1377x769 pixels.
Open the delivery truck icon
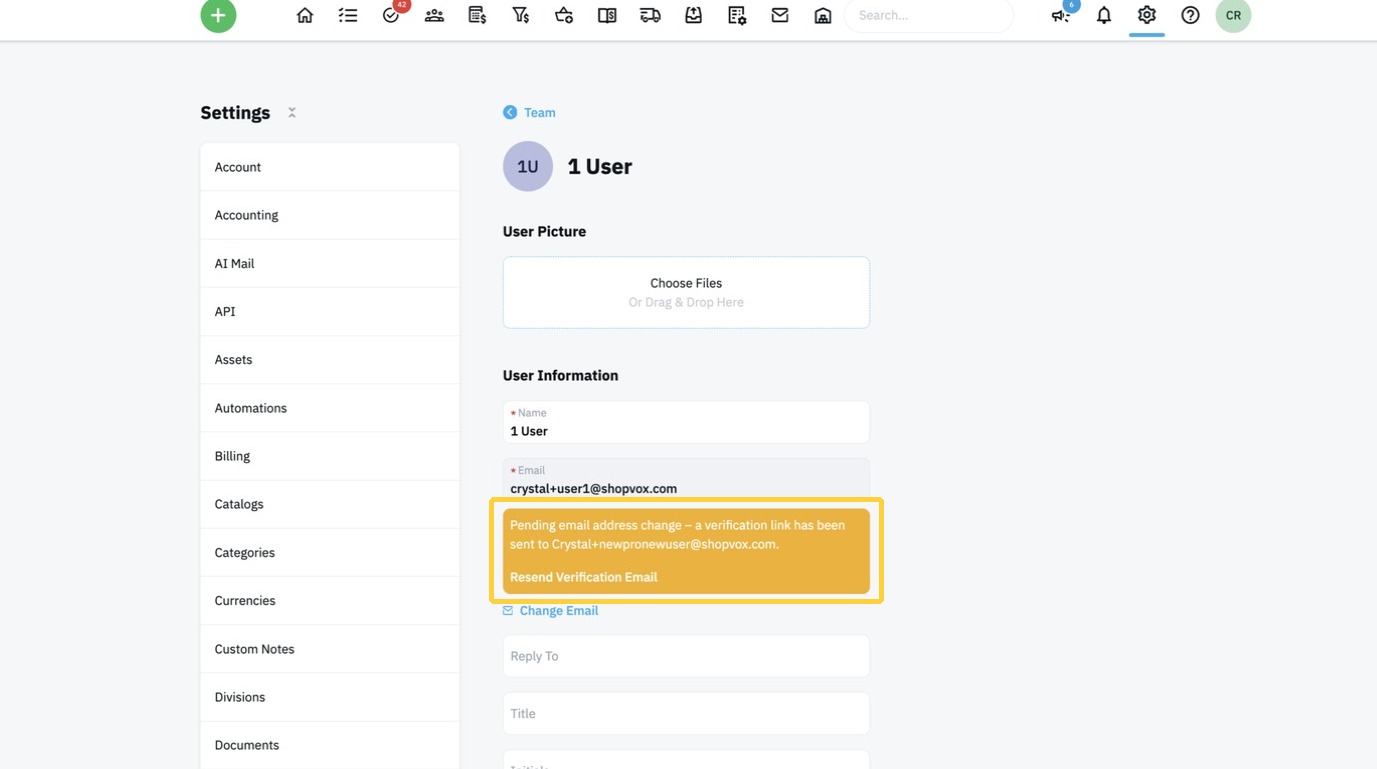[650, 15]
